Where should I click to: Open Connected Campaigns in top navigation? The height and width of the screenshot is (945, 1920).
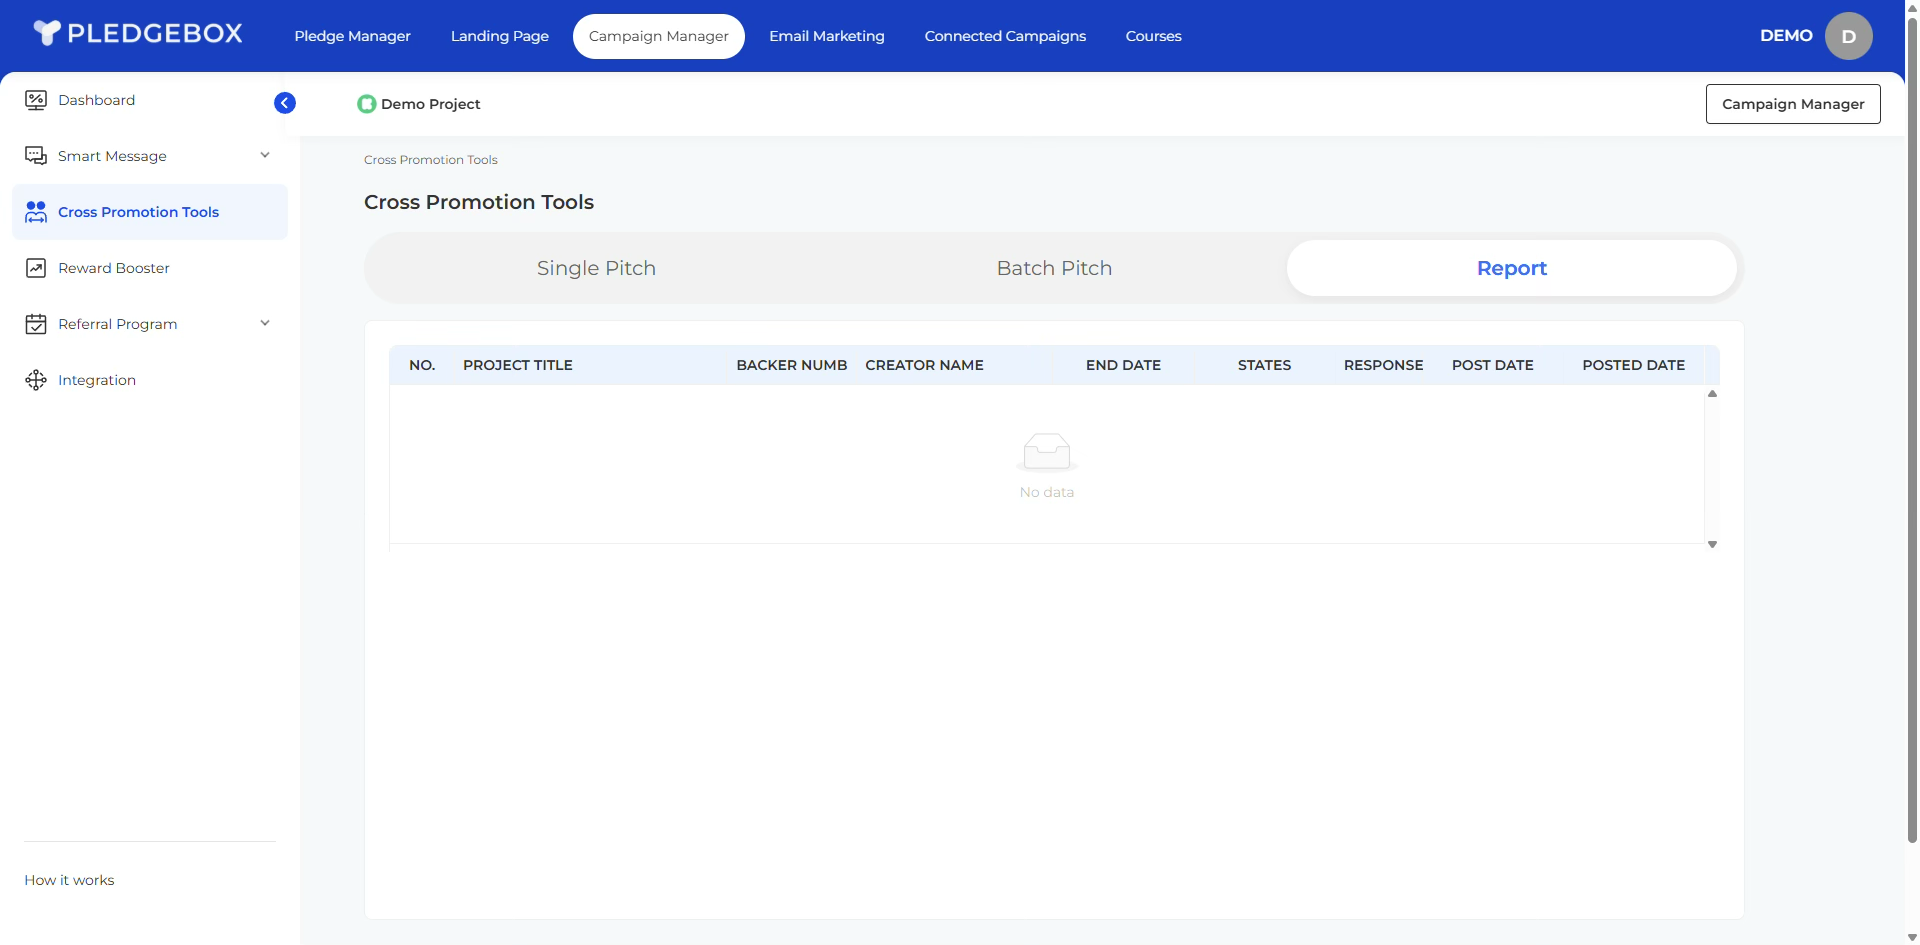[x=1005, y=36]
